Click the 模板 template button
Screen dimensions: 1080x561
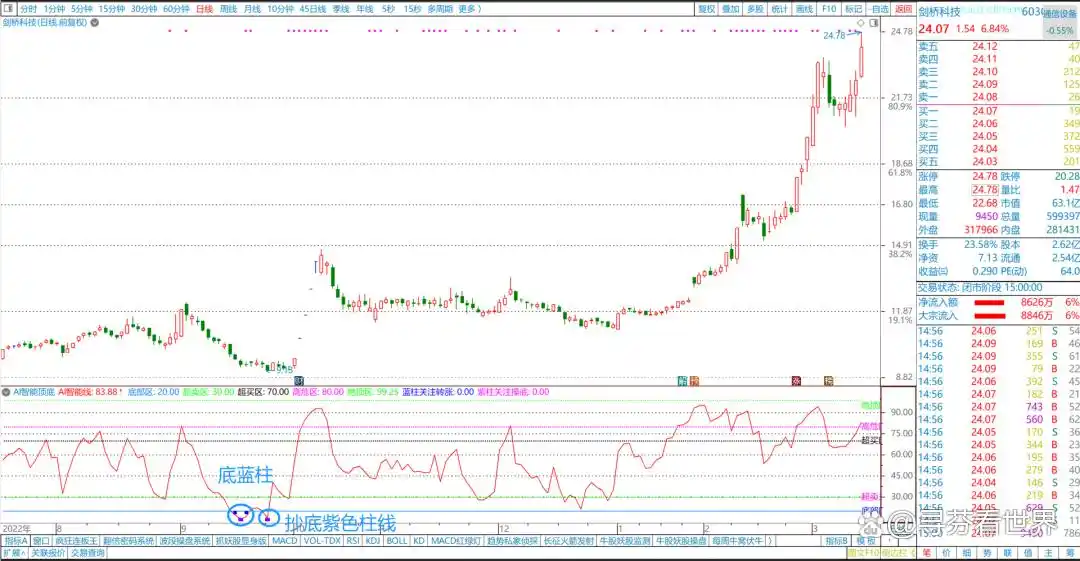865,541
